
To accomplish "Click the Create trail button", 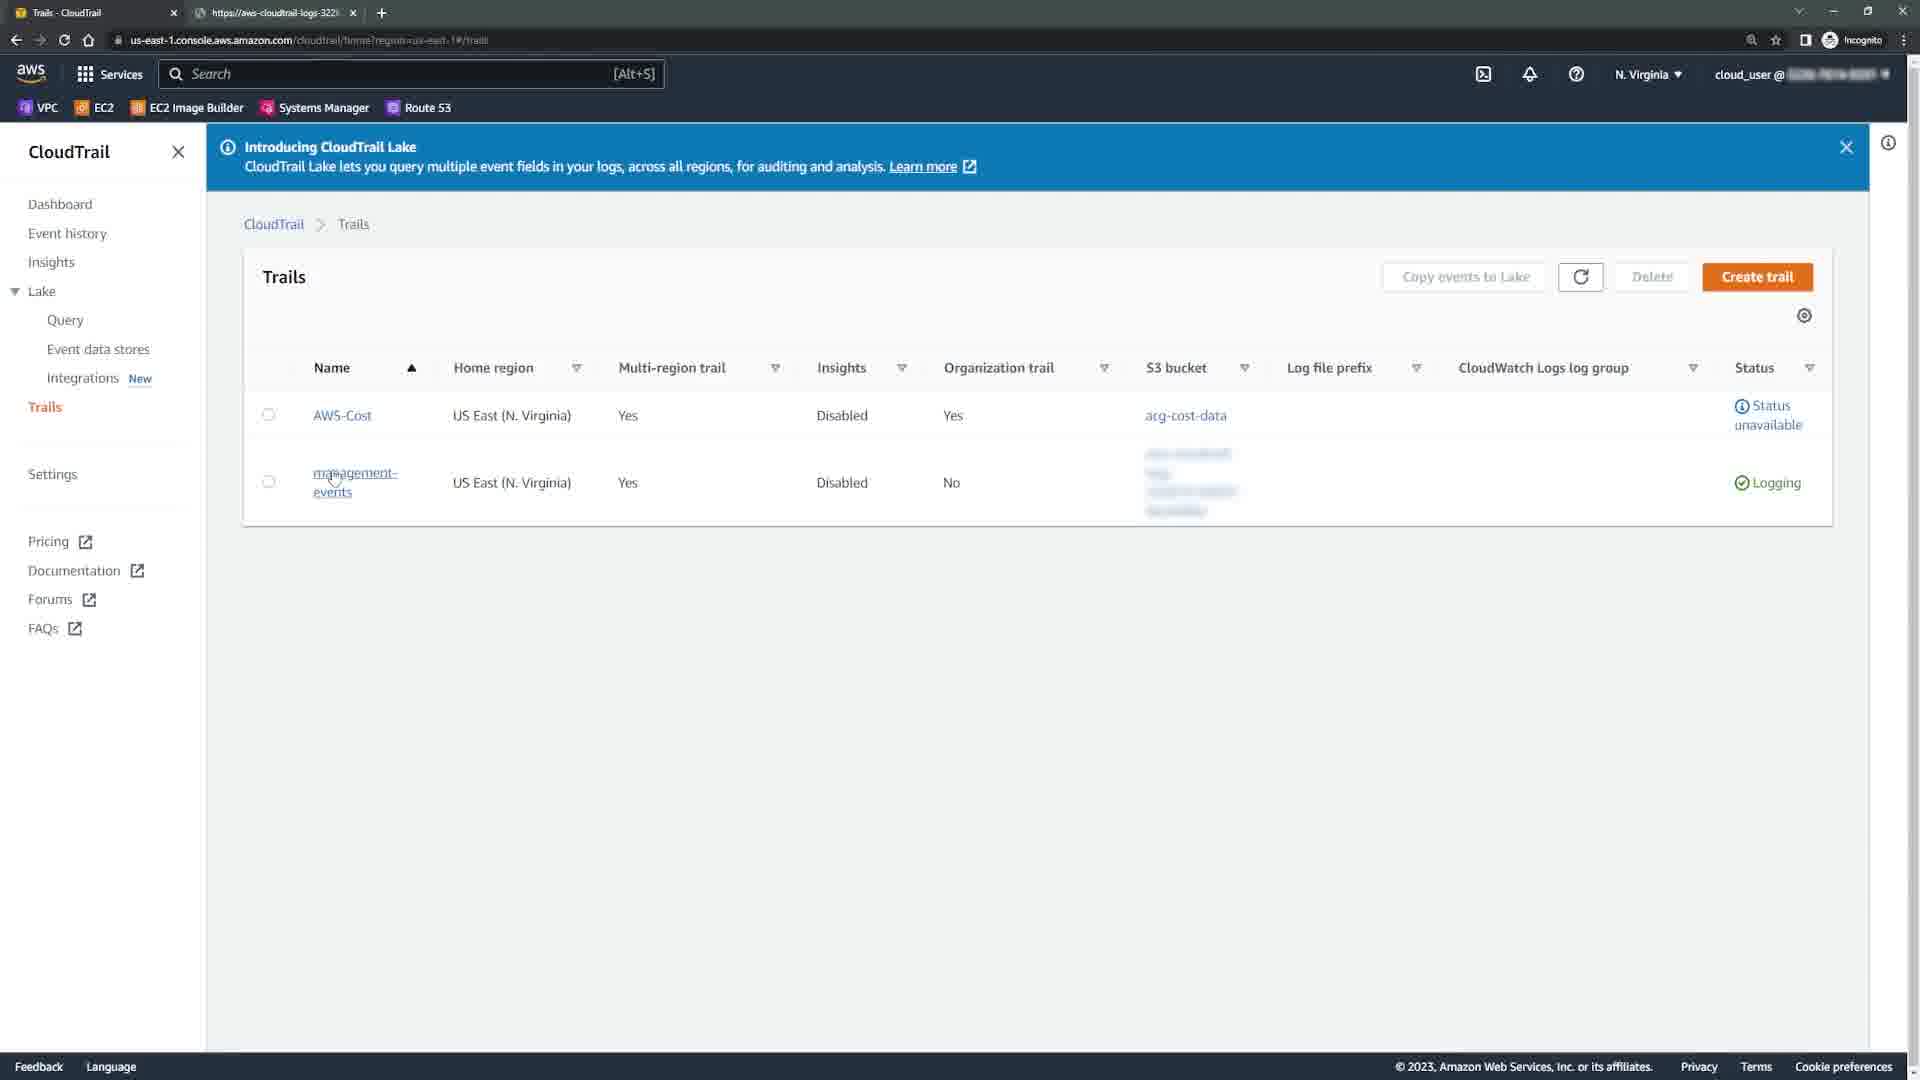I will tap(1757, 277).
